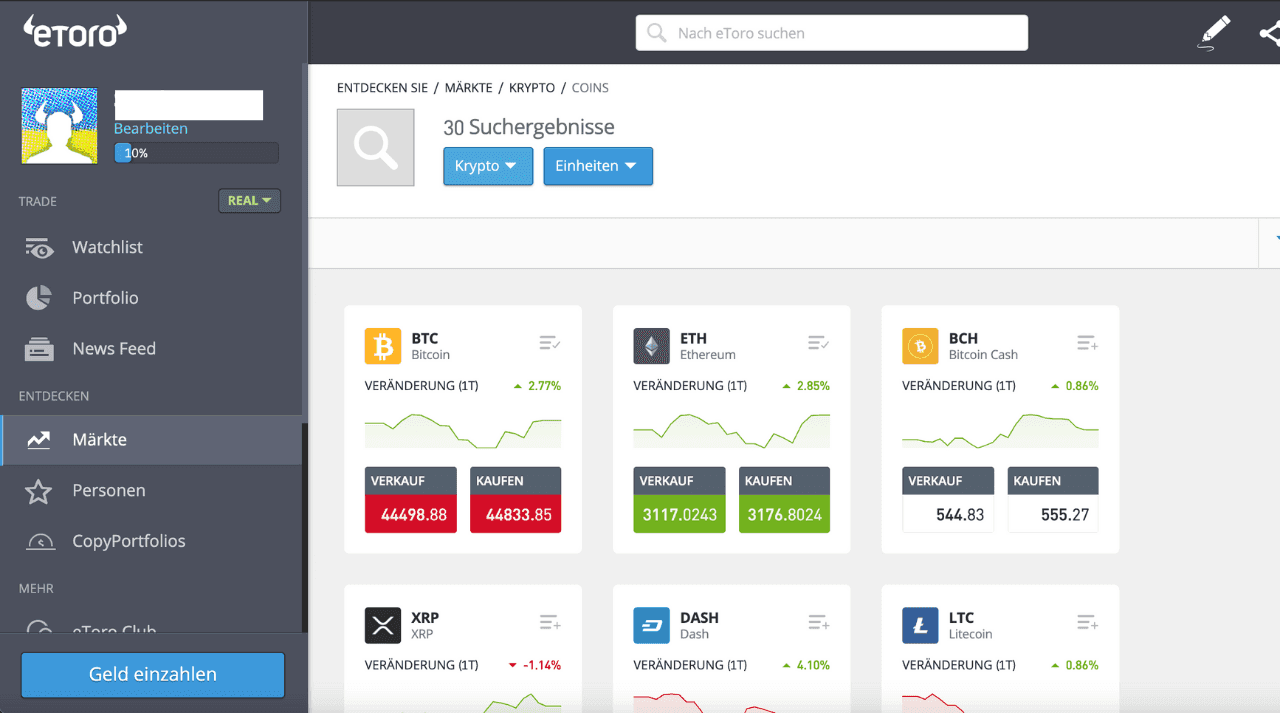Viewport: 1280px width, 720px height.
Task: Click KRYPTO breadcrumb link
Action: tap(532, 88)
